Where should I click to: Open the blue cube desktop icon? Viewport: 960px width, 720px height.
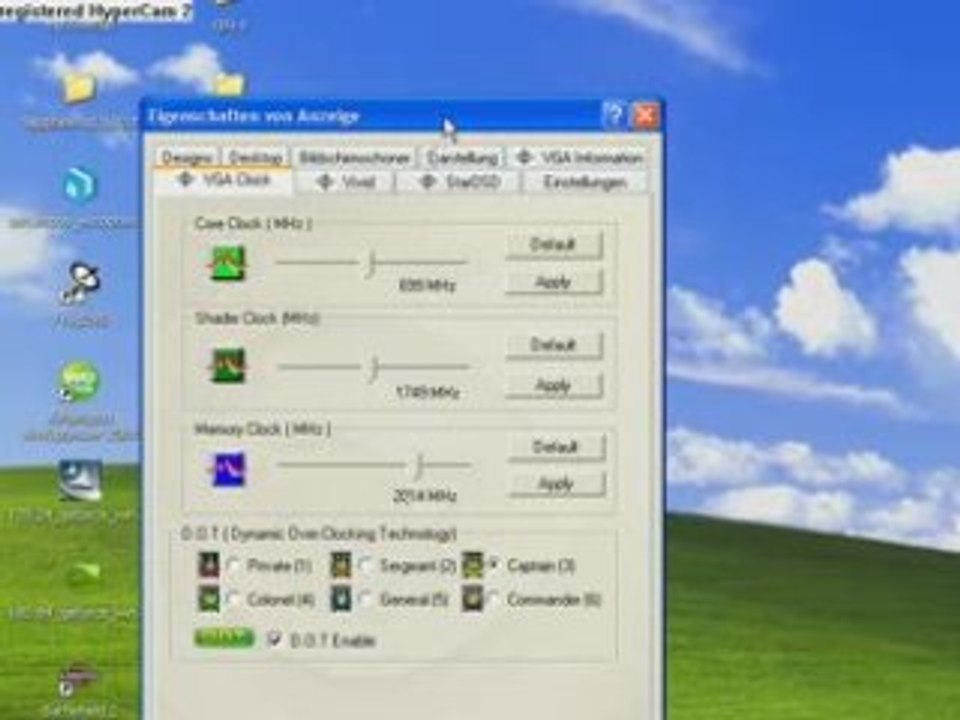tap(80, 184)
